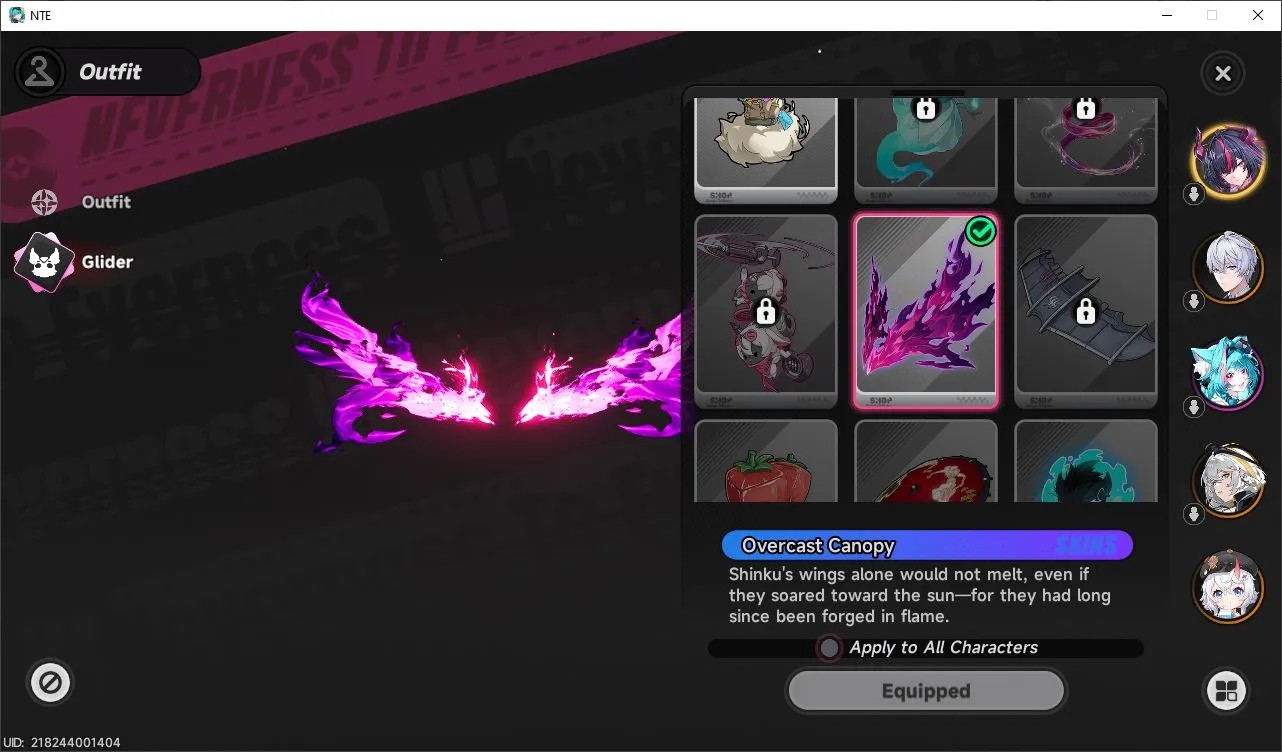The width and height of the screenshot is (1282, 752).
Task: Select the tomato glider skin thumbnail
Action: click(x=766, y=461)
